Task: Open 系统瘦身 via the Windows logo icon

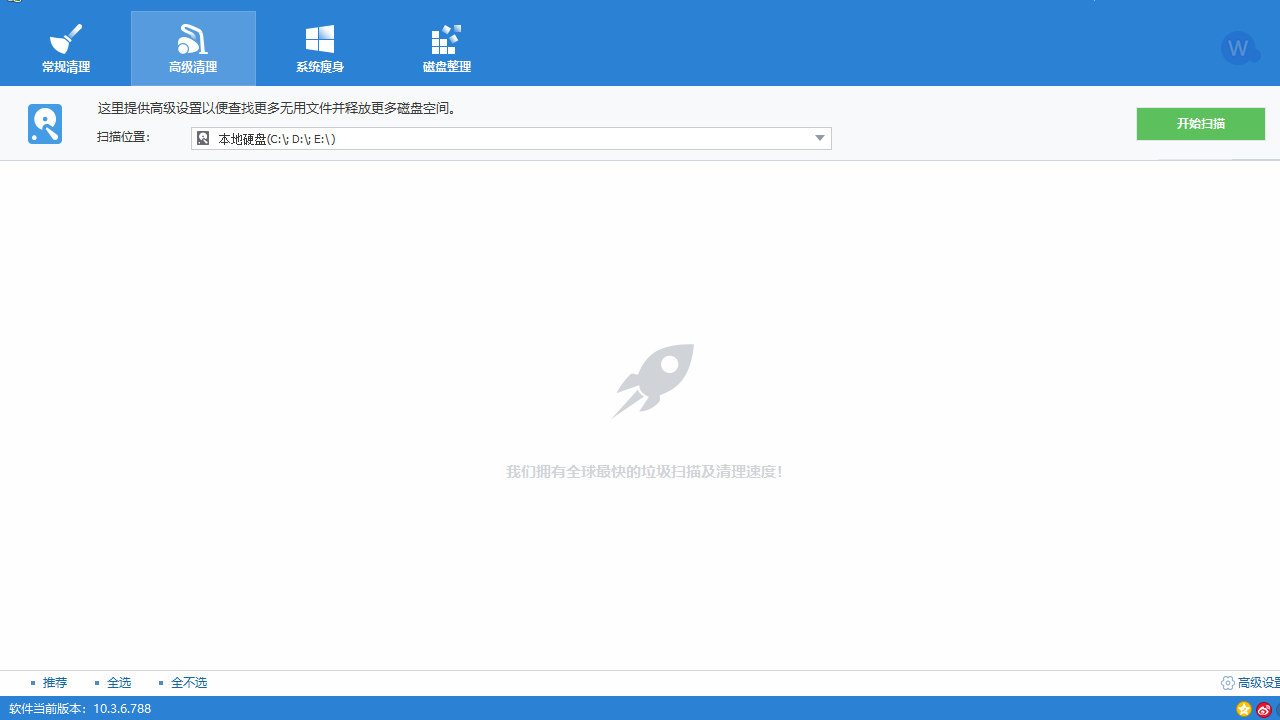Action: tap(320, 38)
